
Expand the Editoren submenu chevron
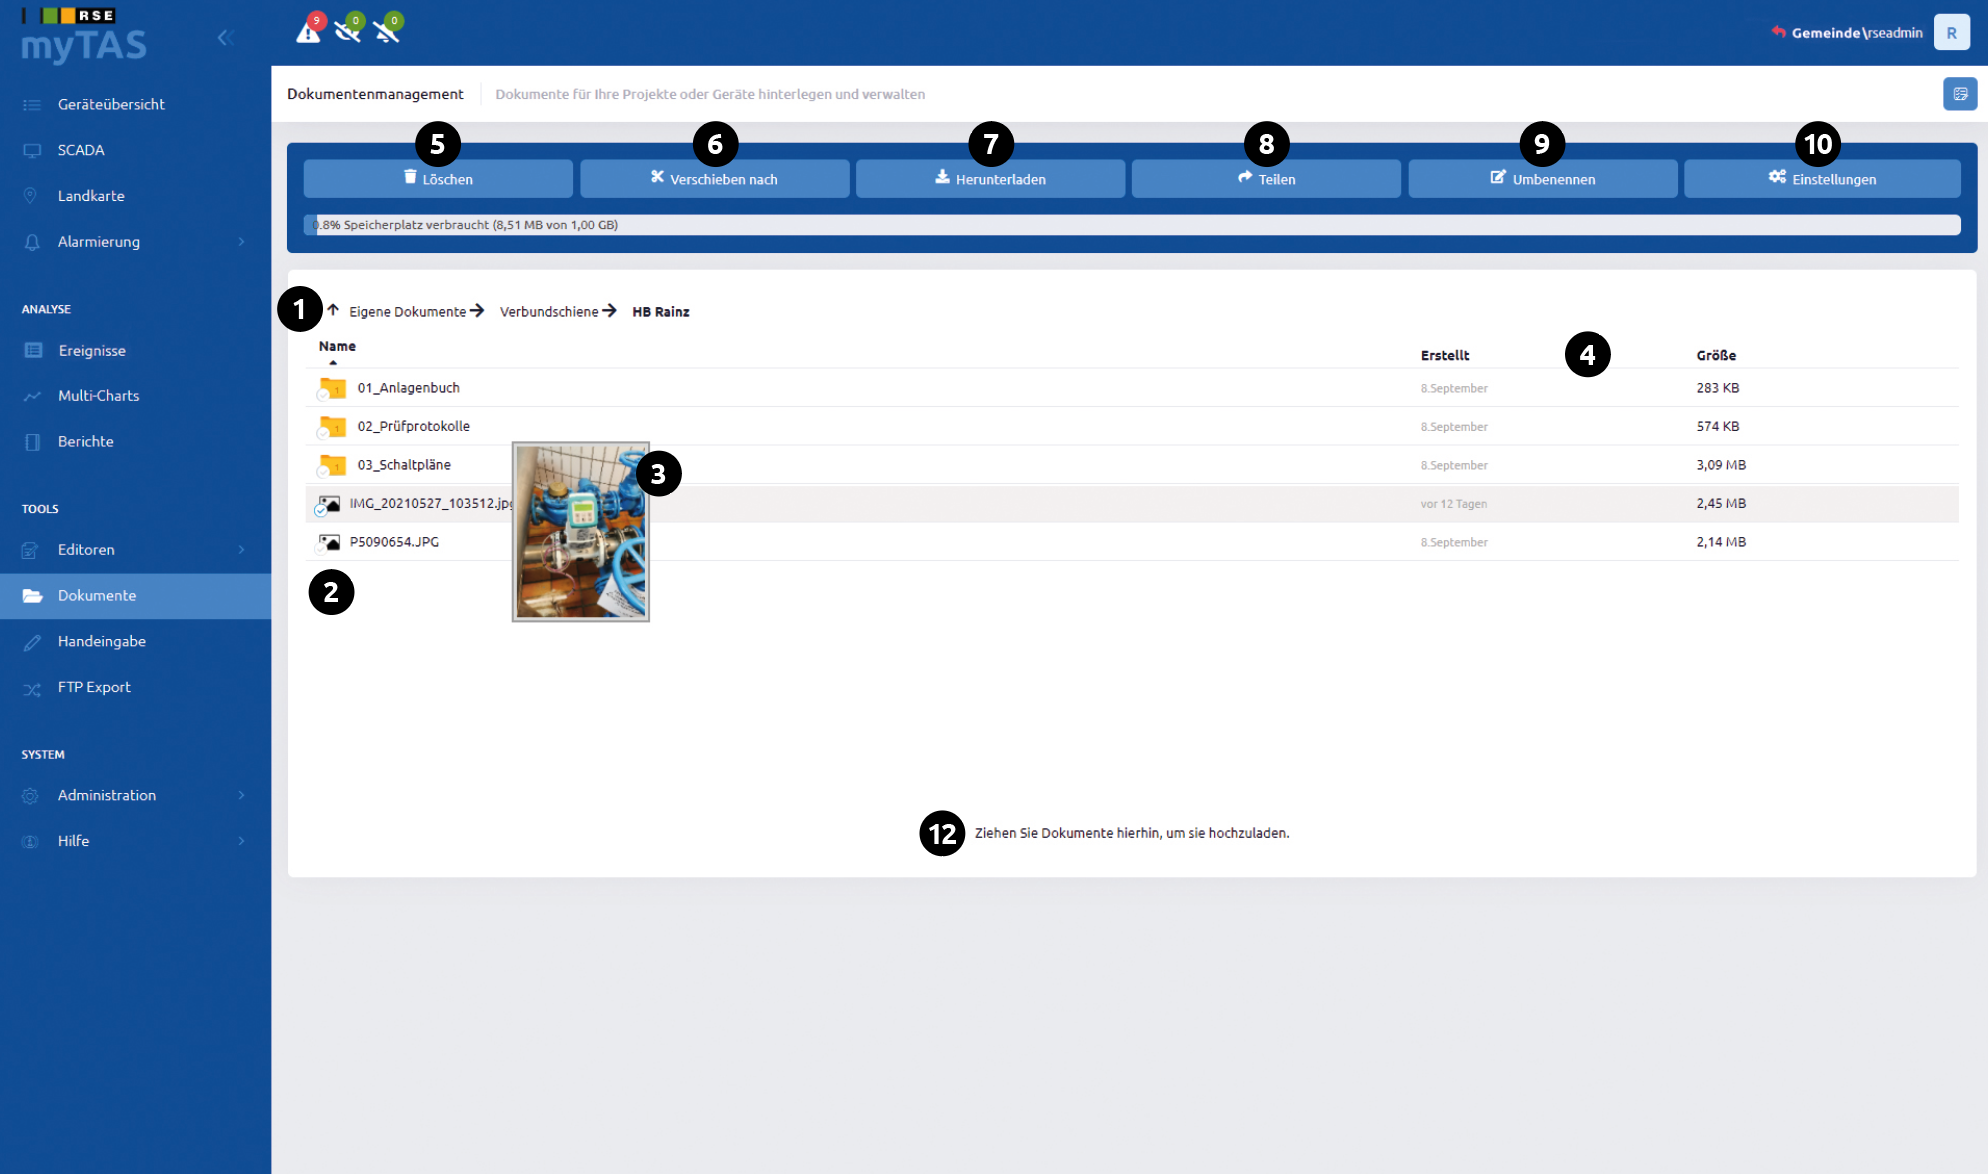click(241, 550)
